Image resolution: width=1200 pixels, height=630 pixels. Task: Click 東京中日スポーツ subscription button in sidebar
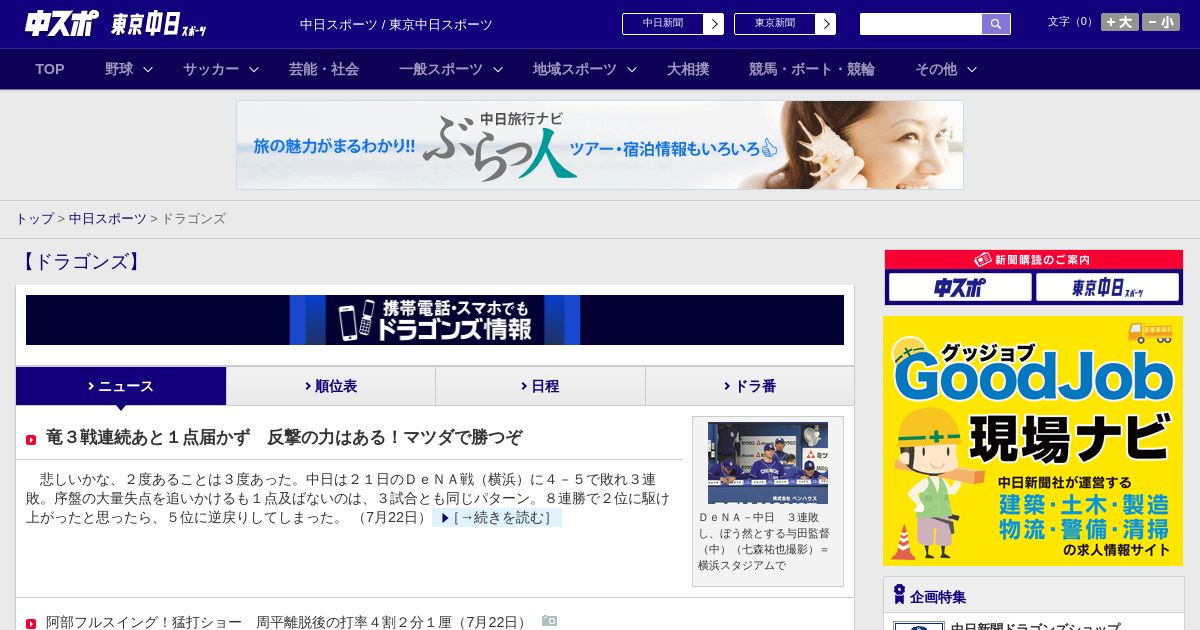pyautogui.click(x=1107, y=288)
